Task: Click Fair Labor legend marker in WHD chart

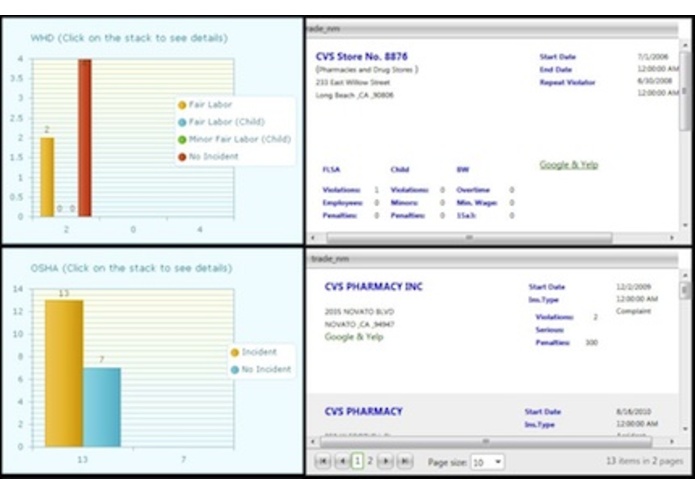Action: (x=182, y=105)
